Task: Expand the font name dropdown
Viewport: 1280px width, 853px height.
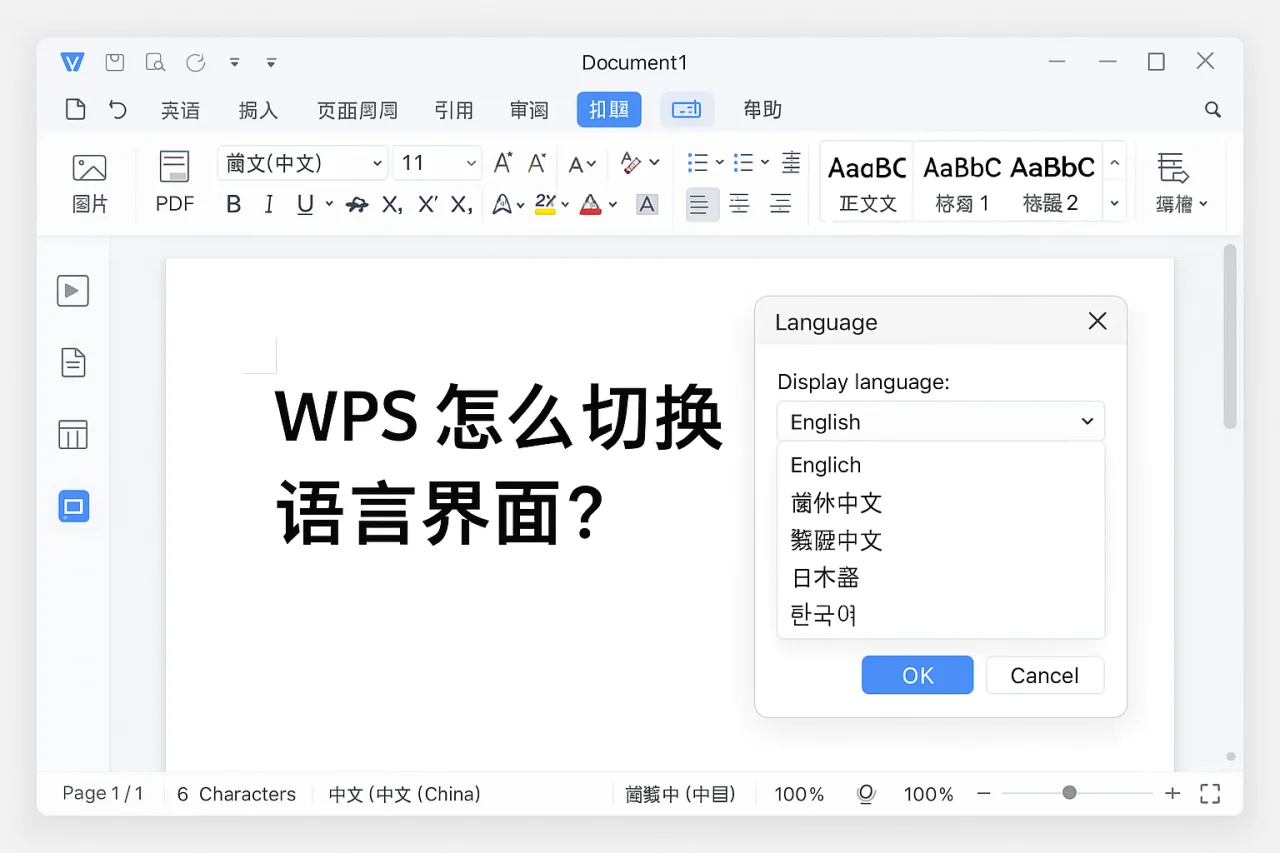Action: [301, 162]
